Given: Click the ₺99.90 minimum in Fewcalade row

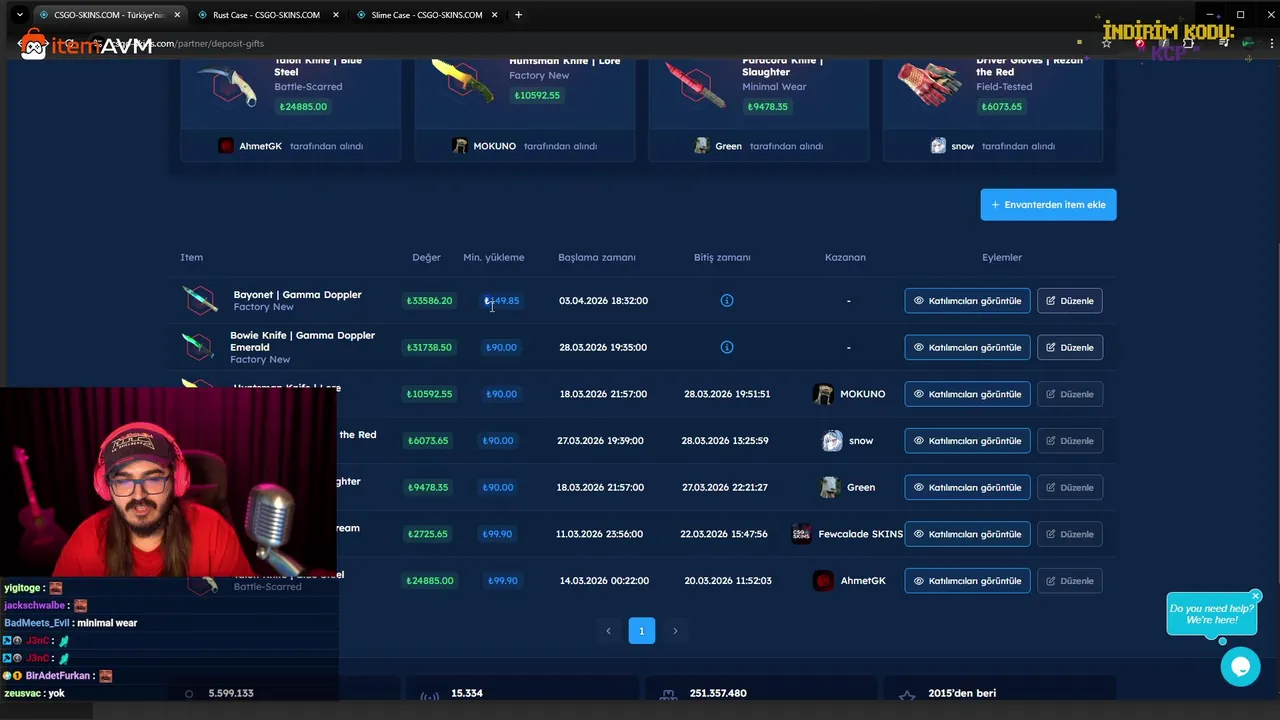Looking at the screenshot, I should tap(497, 534).
